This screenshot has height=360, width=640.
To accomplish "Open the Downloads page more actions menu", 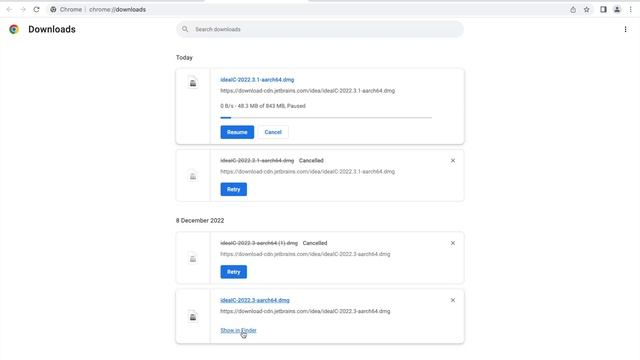I will click(x=625, y=29).
